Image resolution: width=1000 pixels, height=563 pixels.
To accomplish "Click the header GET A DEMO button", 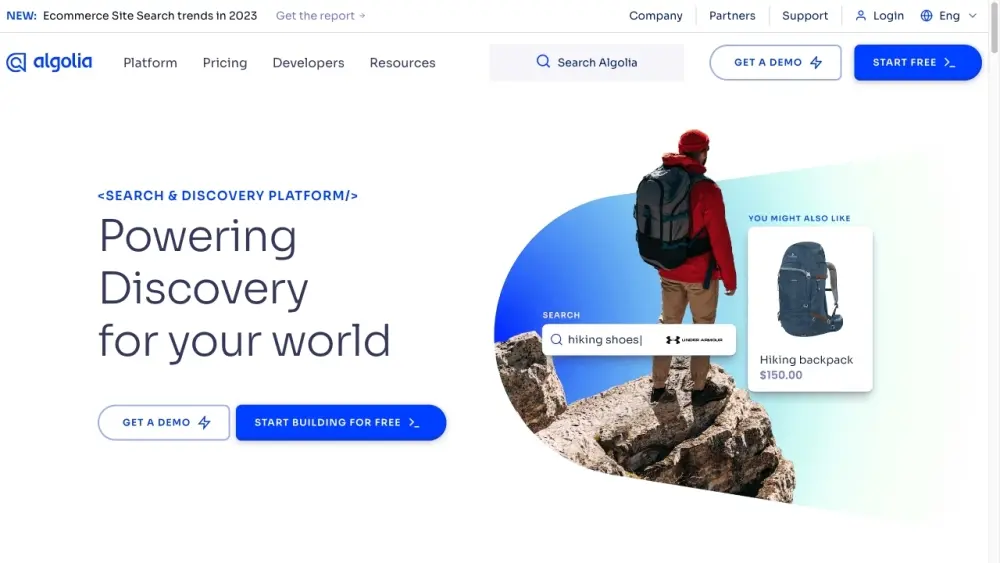I will (x=776, y=62).
